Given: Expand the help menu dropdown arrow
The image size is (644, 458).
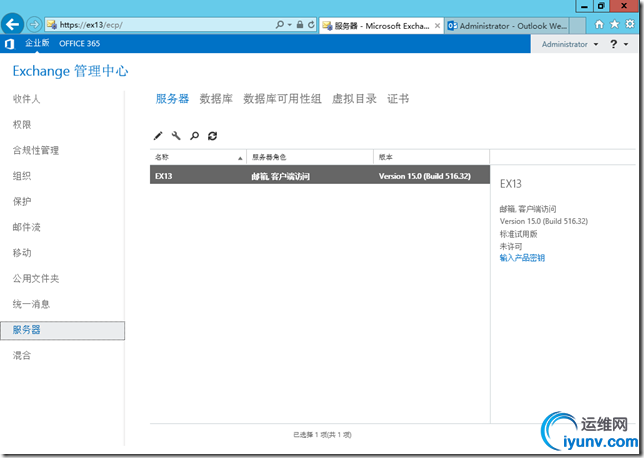Looking at the screenshot, I should (x=626, y=44).
